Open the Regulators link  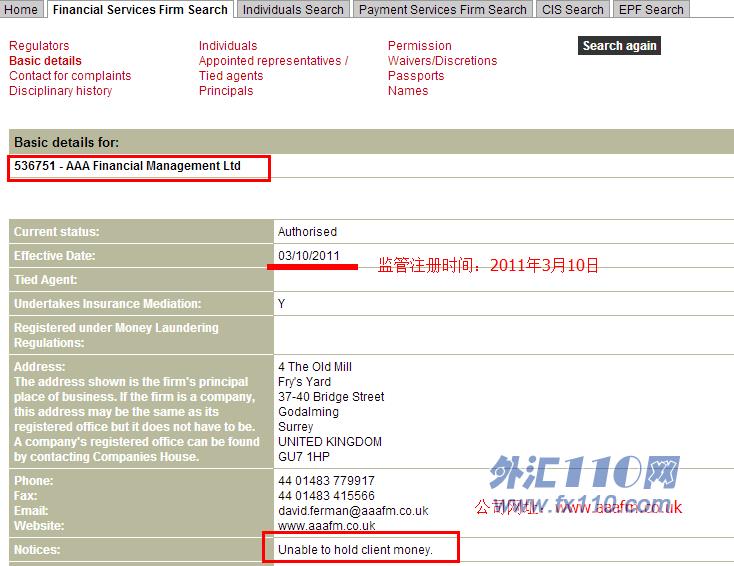click(39, 45)
